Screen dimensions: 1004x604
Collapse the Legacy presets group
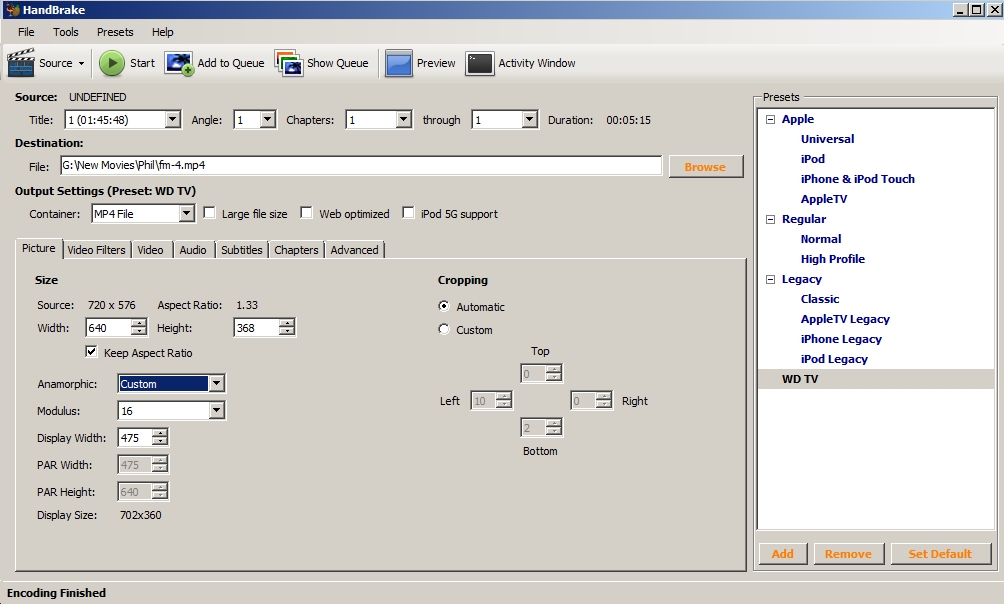pos(771,279)
